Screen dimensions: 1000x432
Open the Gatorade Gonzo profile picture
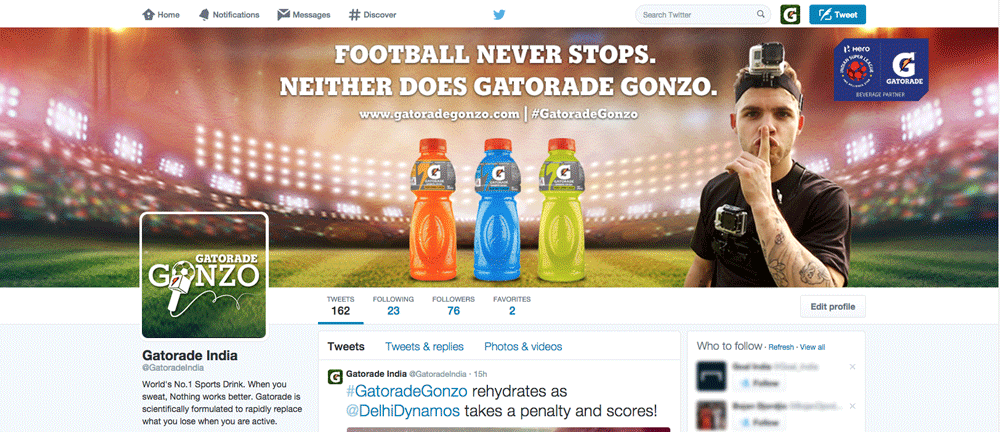point(204,277)
